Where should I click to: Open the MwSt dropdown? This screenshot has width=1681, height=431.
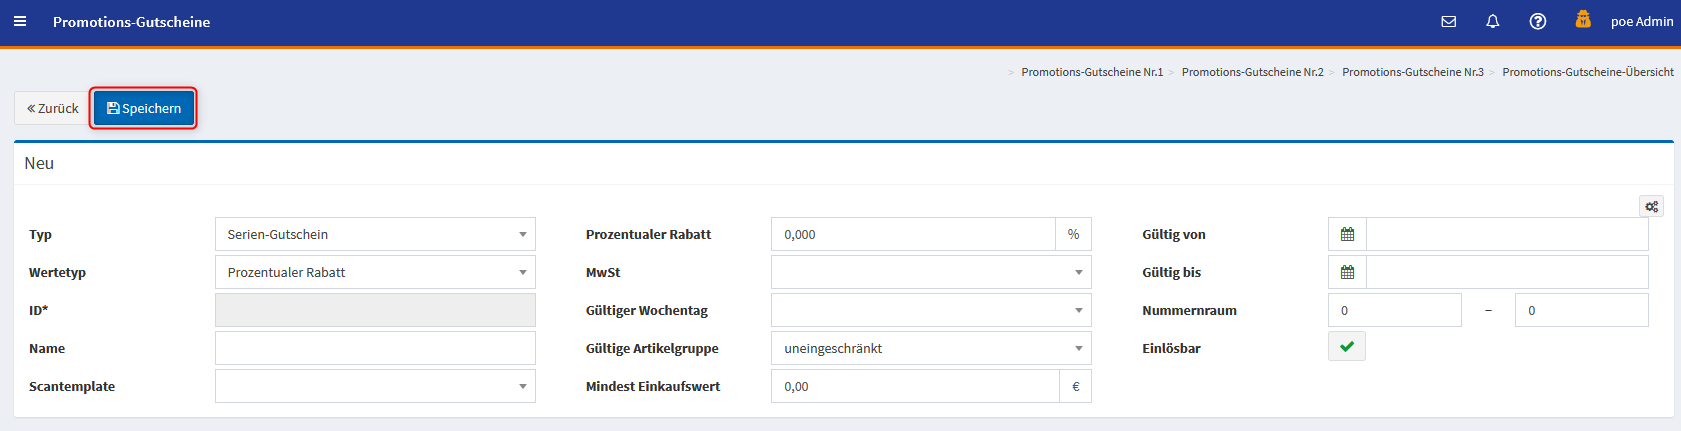[930, 272]
